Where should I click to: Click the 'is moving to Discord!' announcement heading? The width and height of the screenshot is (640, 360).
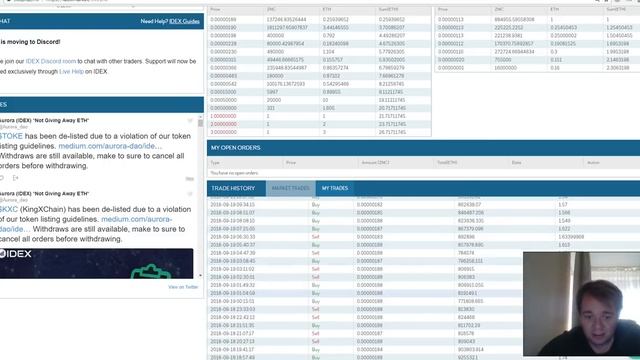pos(30,42)
